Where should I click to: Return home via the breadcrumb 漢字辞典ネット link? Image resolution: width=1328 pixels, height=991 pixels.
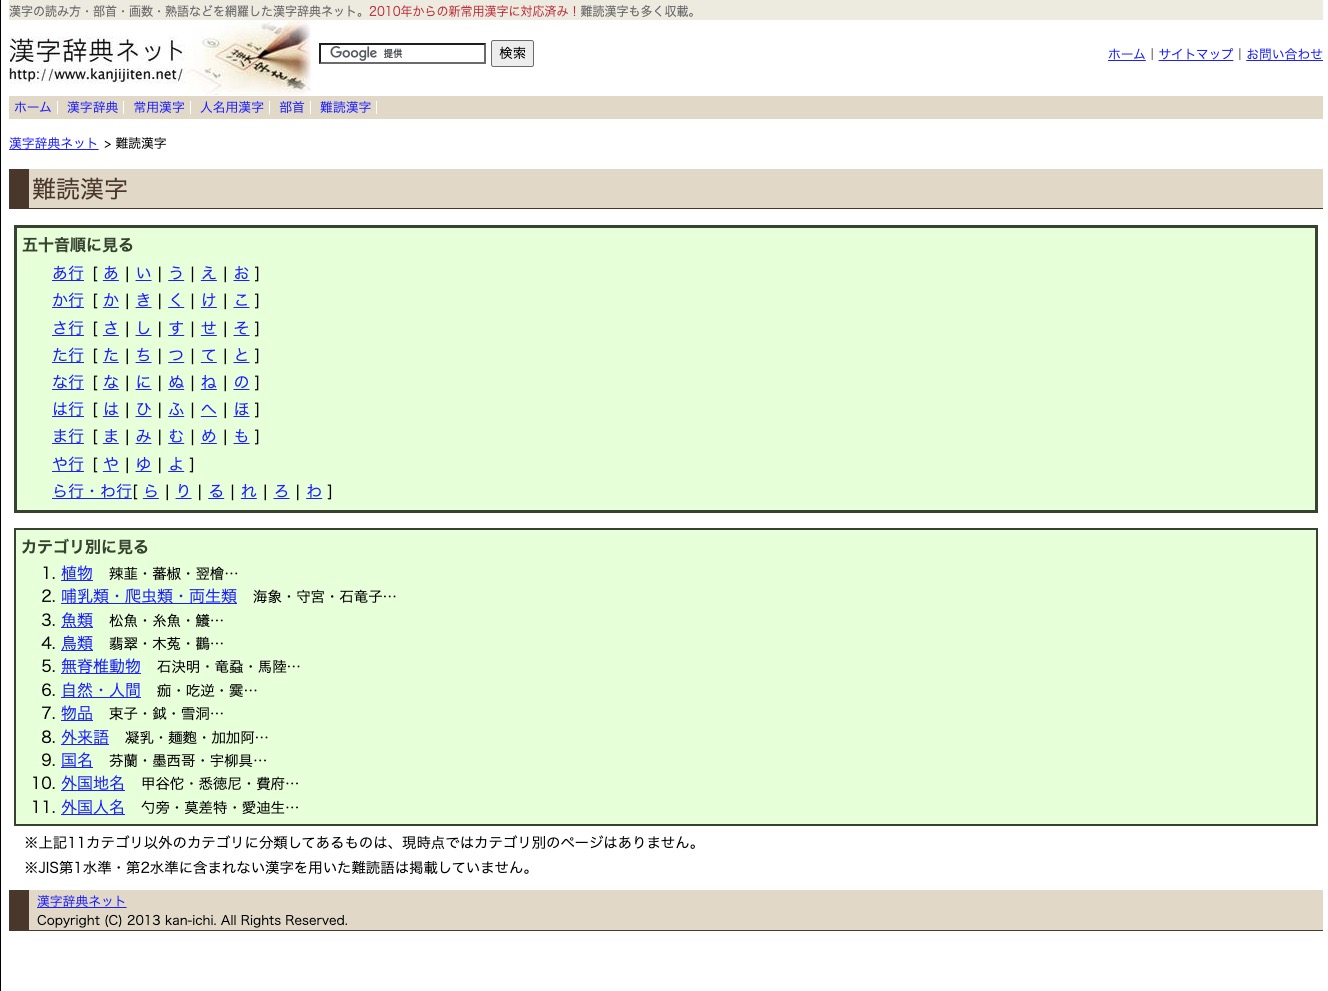pos(54,143)
